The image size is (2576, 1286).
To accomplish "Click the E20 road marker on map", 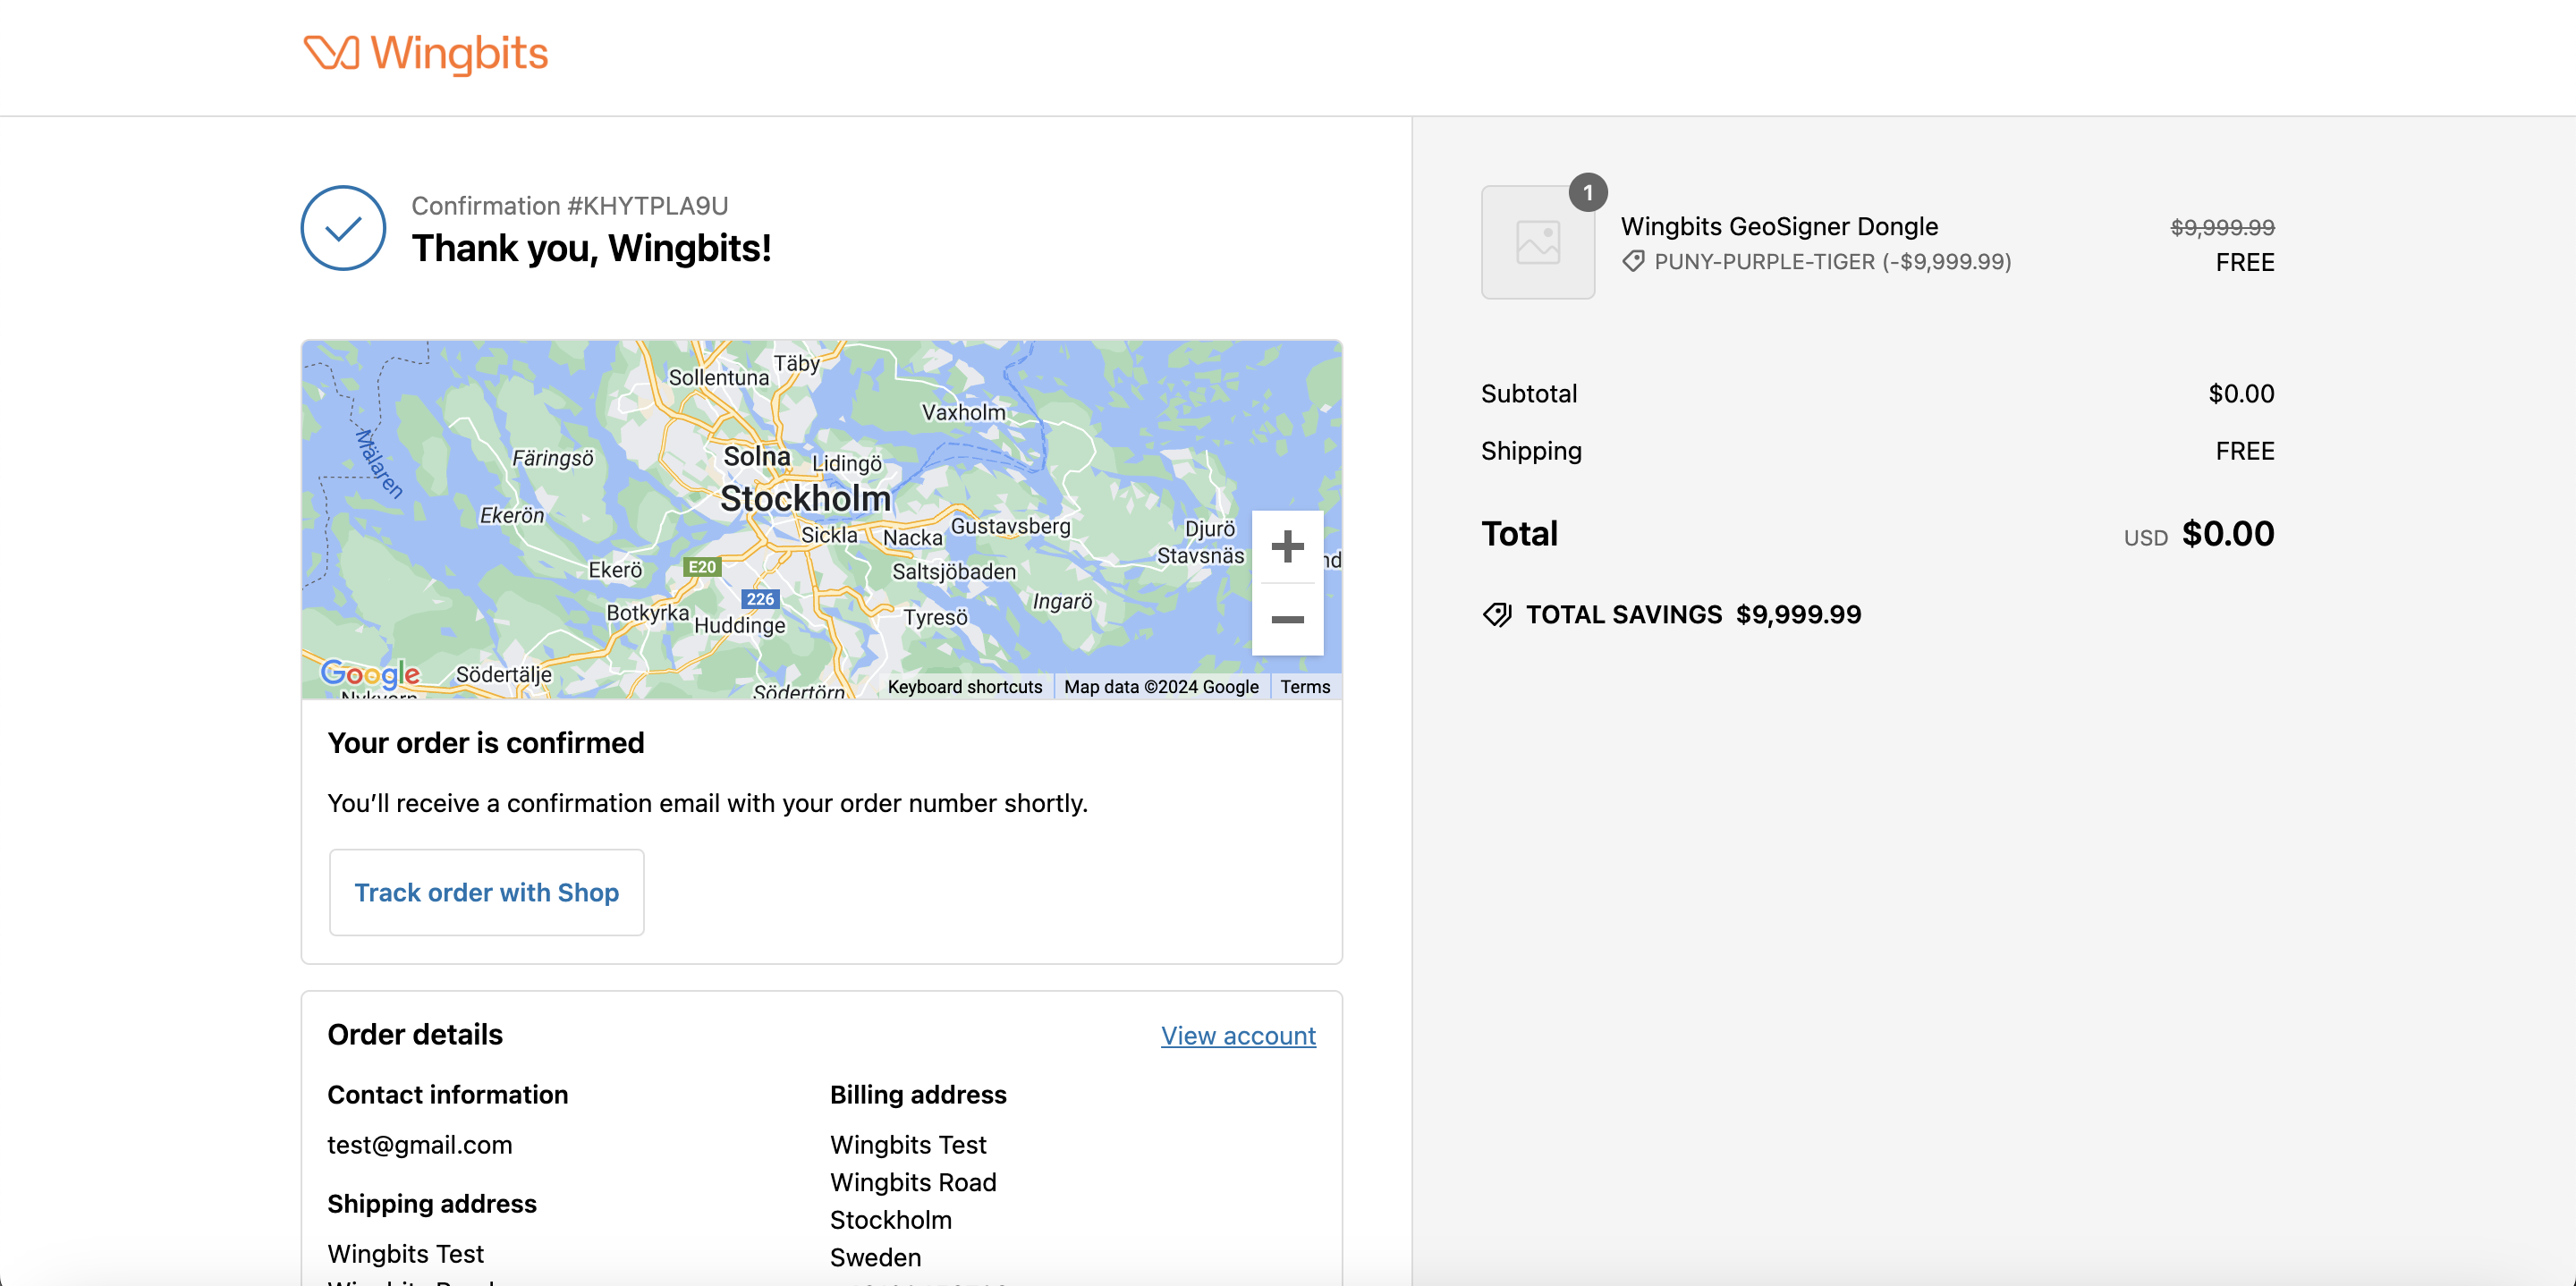I will pos(701,567).
